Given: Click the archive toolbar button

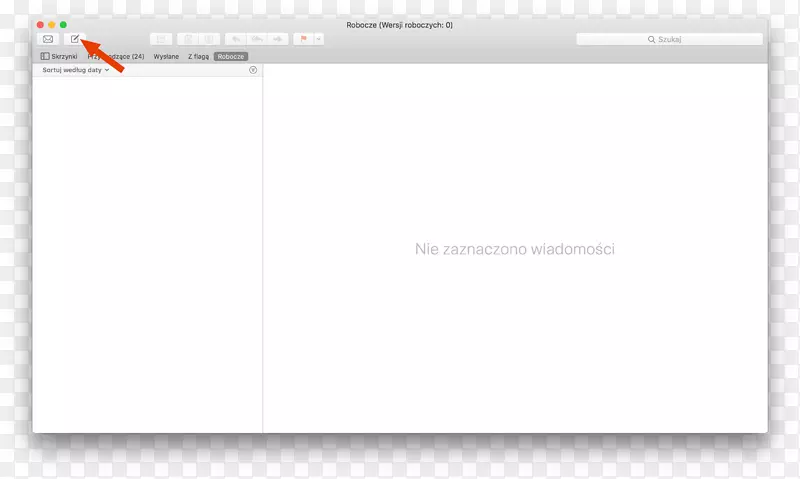Looking at the screenshot, I should tap(161, 39).
